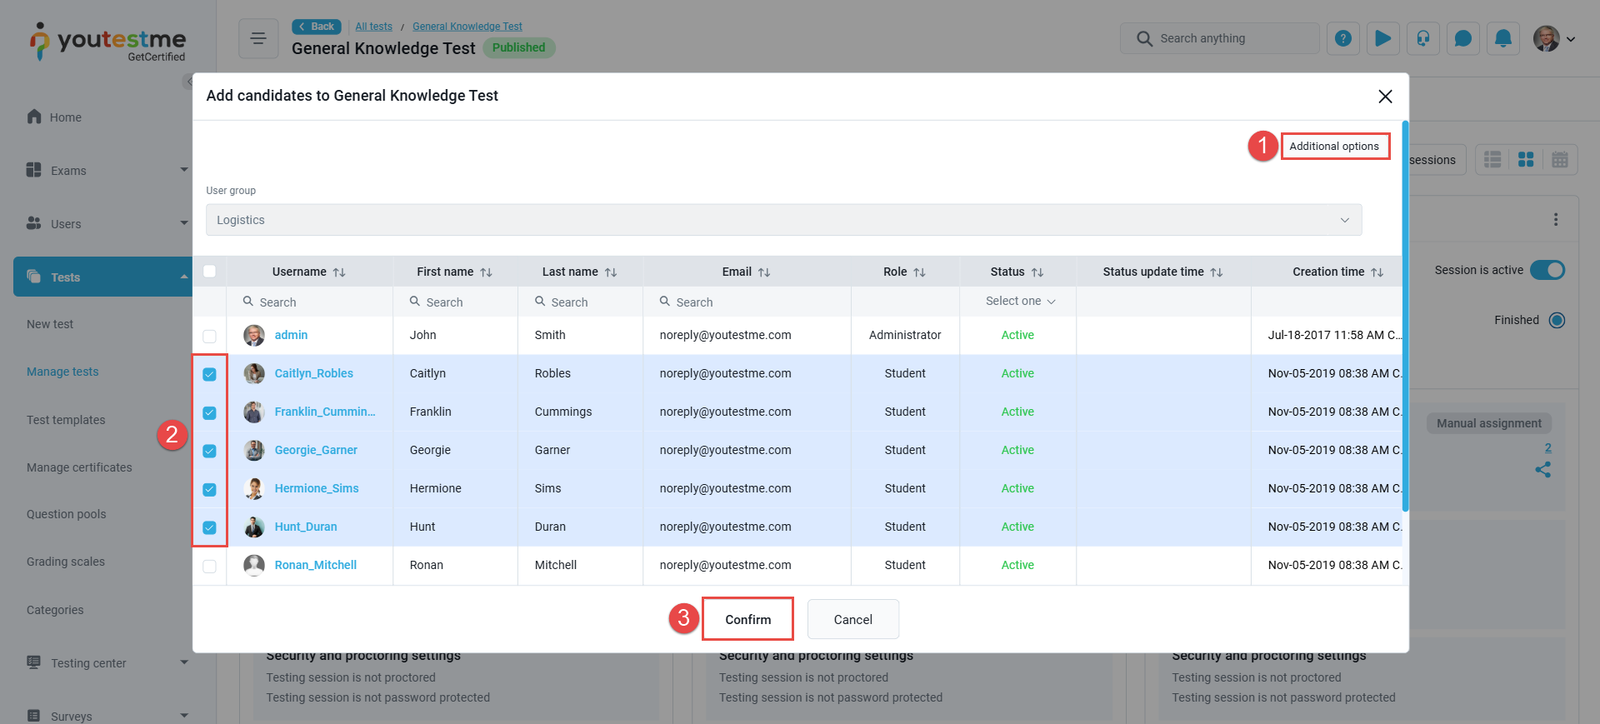Toggle the select-all header checkbox
The image size is (1600, 724).
tap(209, 271)
